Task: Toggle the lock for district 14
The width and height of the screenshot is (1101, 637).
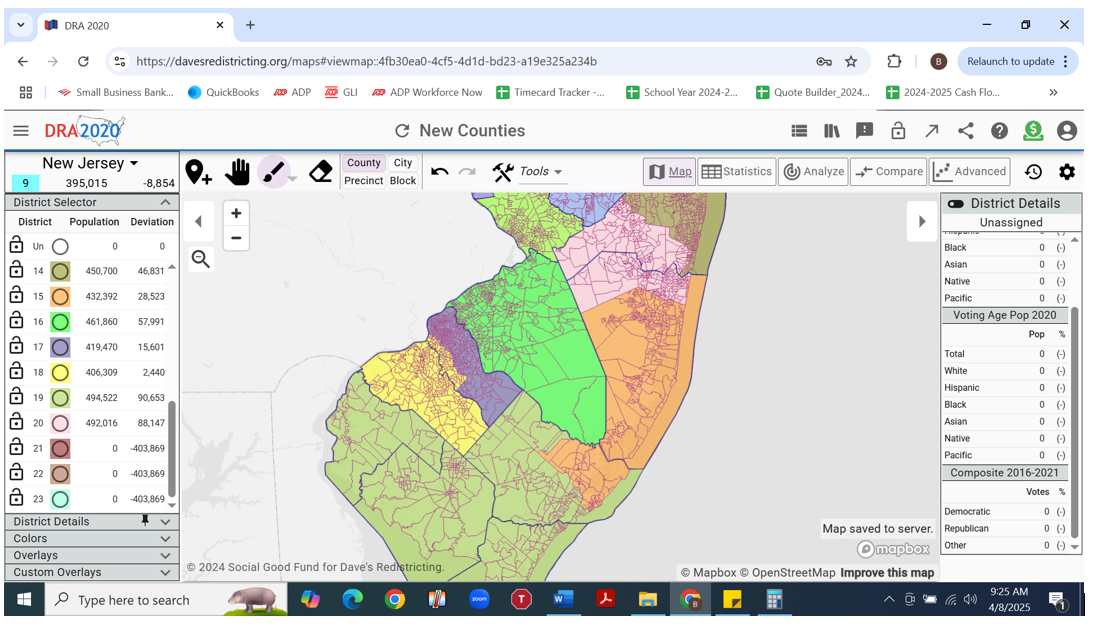Action: click(x=16, y=270)
